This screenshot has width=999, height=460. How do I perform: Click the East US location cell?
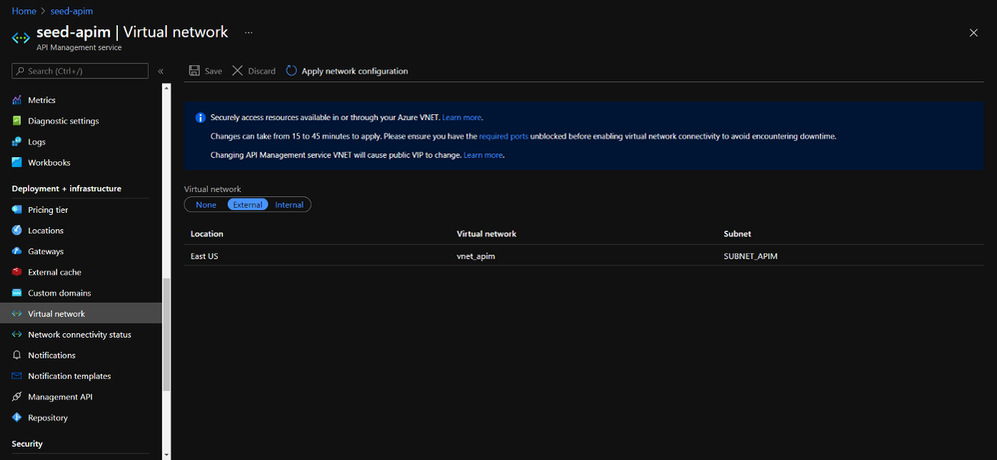[x=205, y=256]
